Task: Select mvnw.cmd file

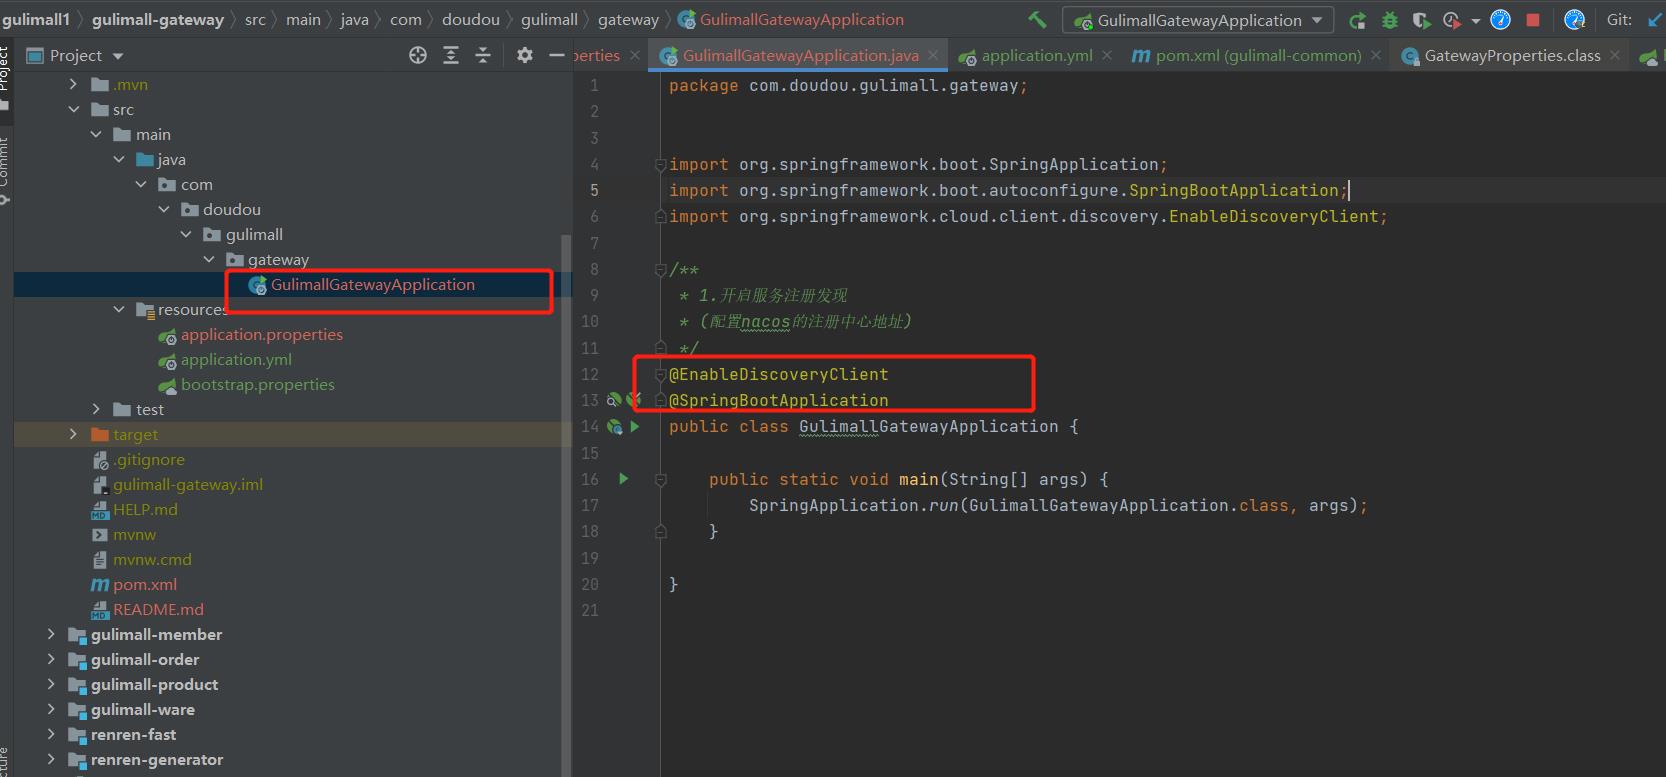Action: click(152, 560)
